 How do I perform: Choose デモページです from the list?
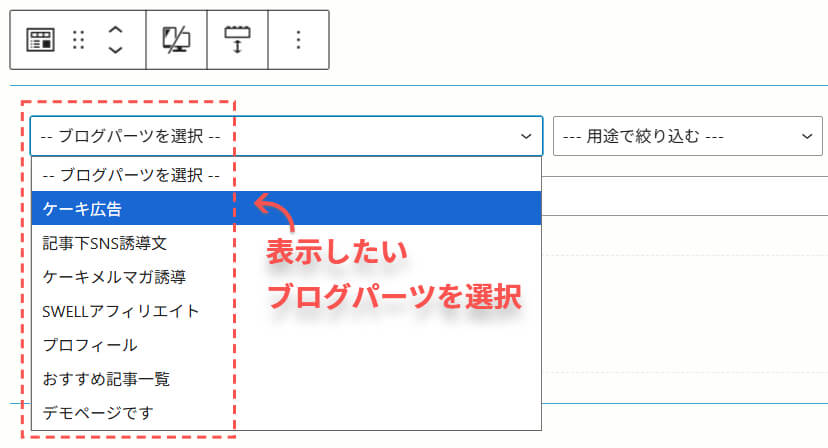(x=97, y=411)
